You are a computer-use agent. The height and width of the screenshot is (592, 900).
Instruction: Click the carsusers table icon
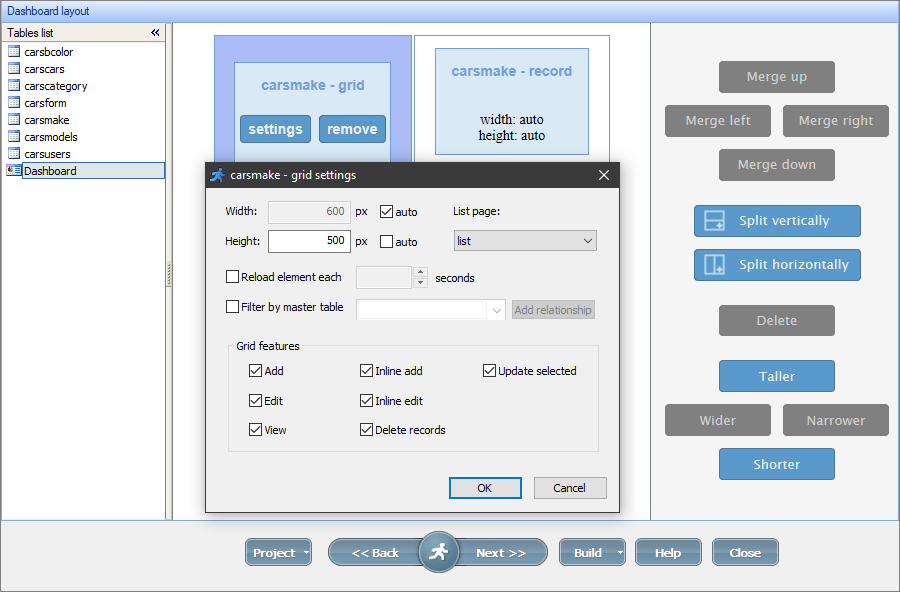click(x=14, y=153)
